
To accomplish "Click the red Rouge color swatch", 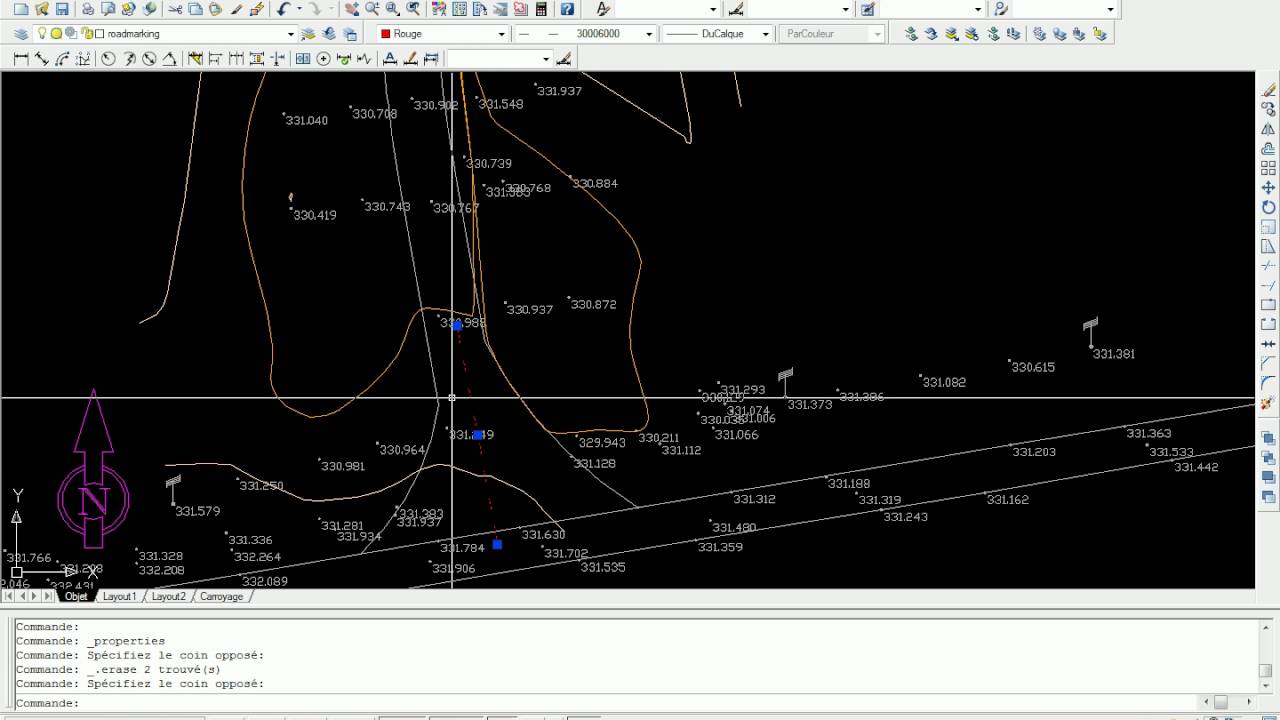I will [385, 34].
